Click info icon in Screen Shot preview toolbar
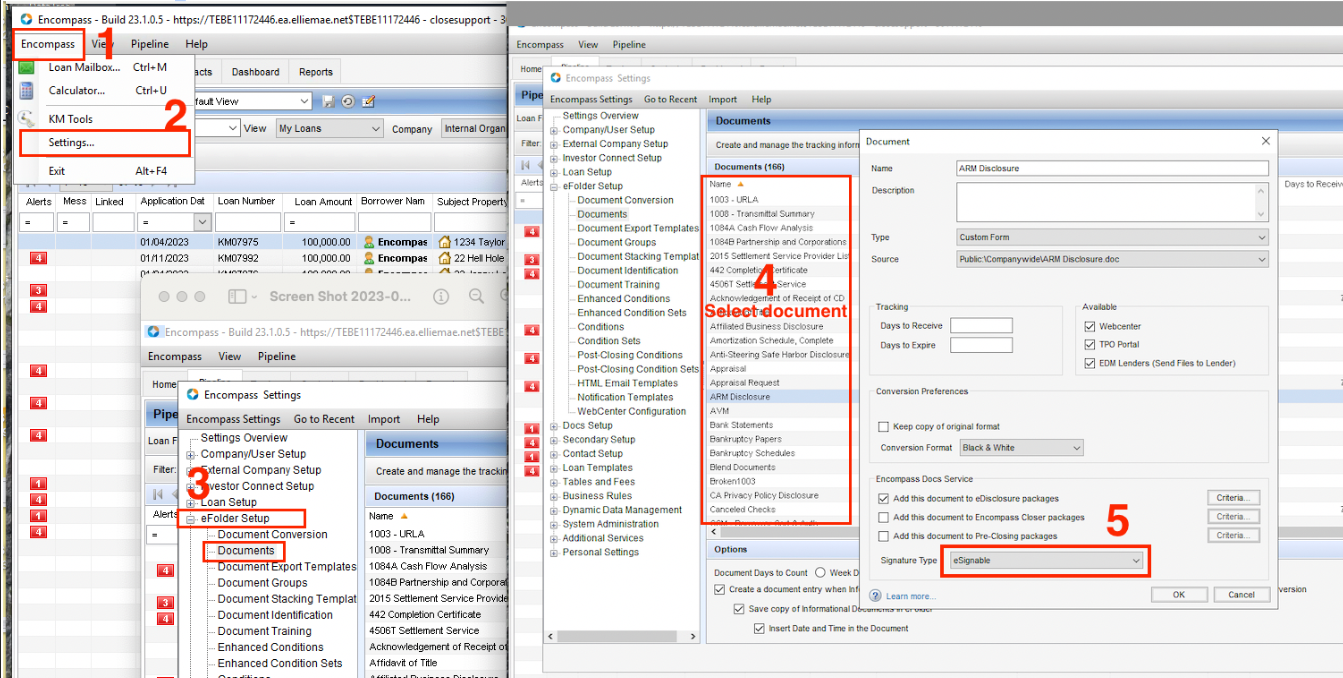 click(x=442, y=297)
